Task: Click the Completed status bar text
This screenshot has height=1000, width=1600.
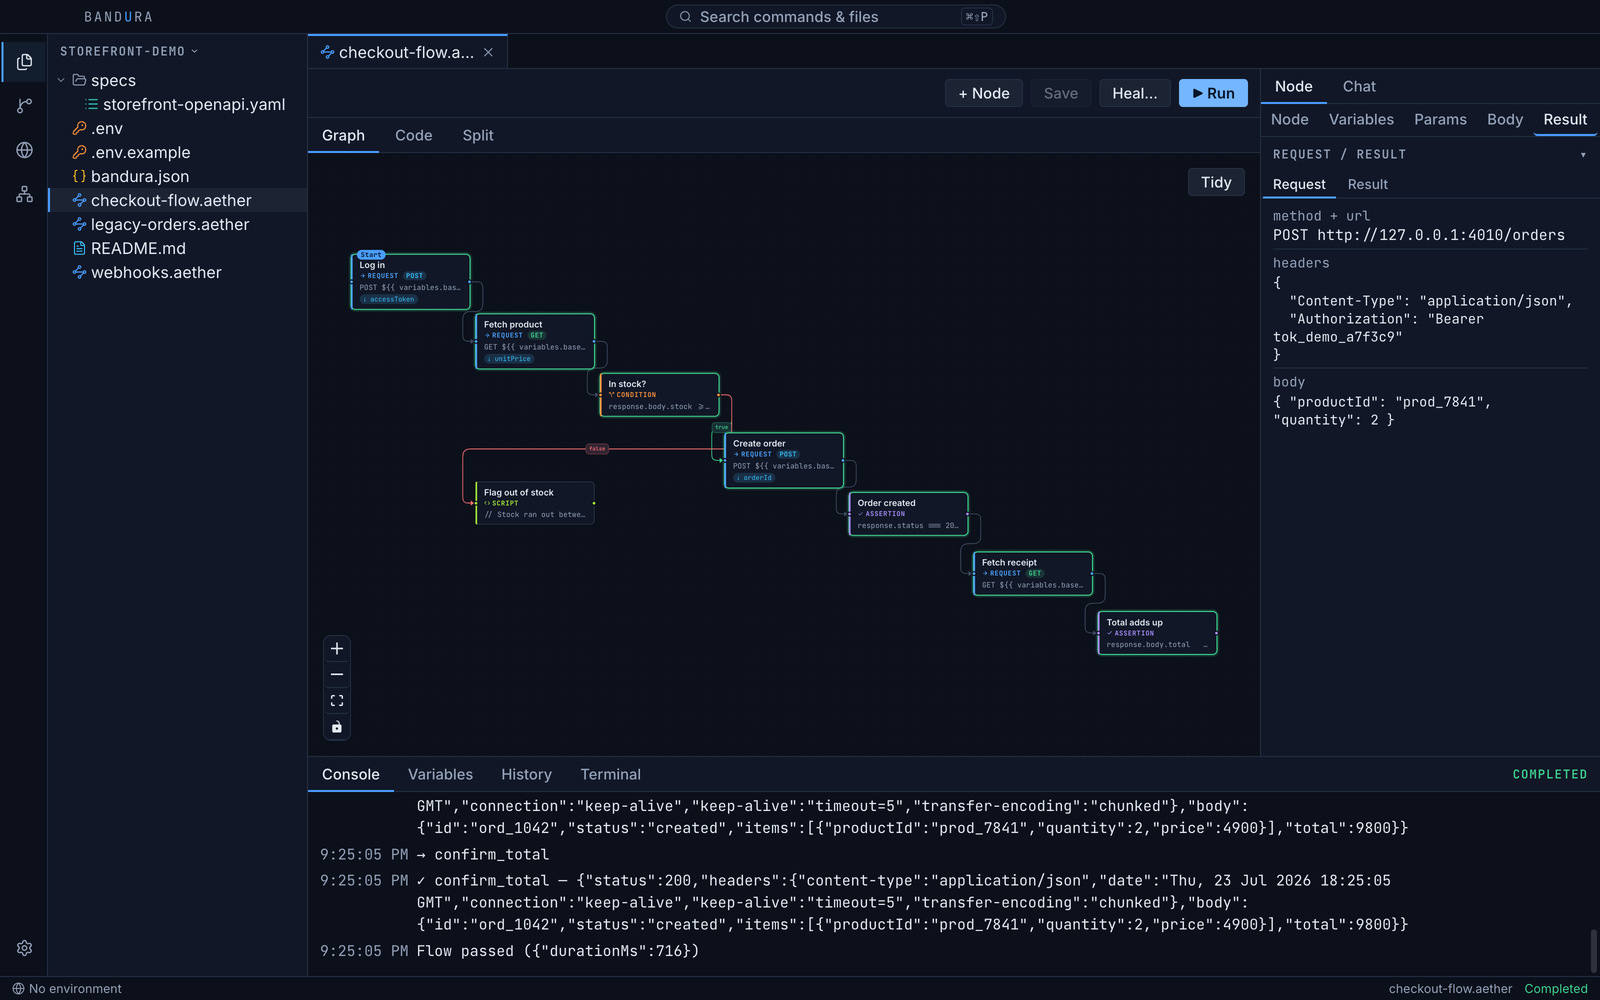Action: tap(1555, 989)
